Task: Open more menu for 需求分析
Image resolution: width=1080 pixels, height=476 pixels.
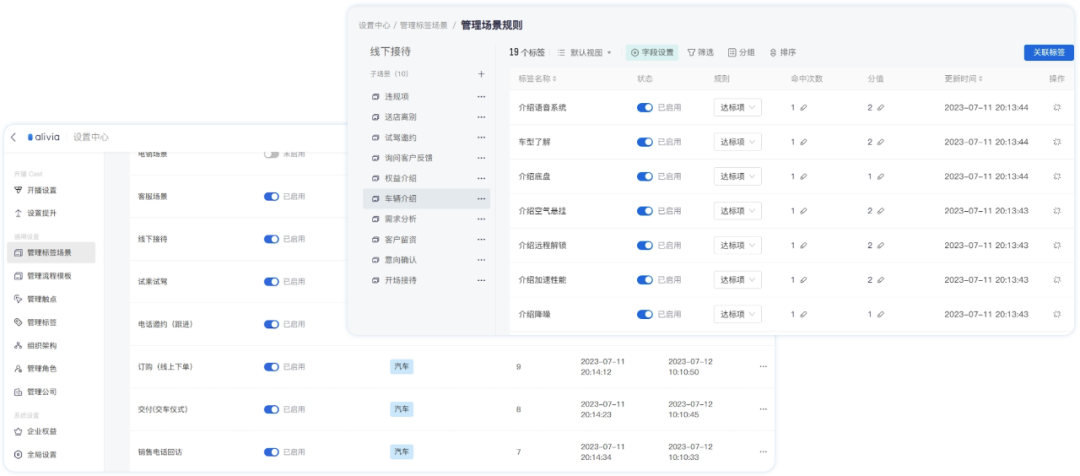Action: (481, 219)
